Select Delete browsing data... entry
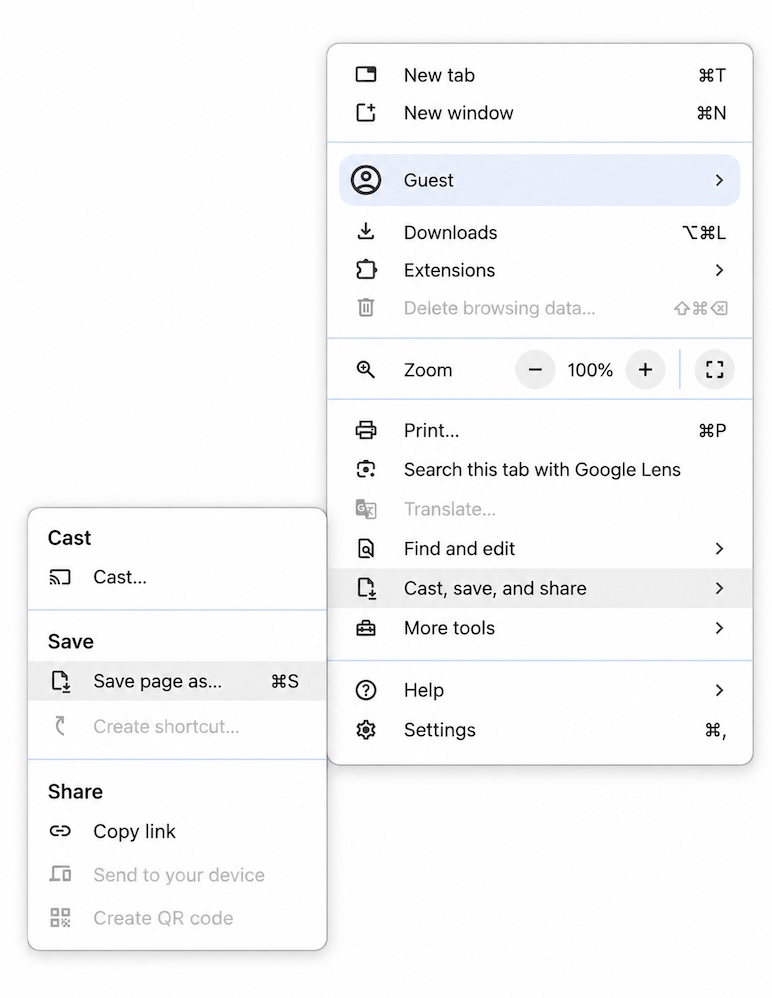772x998 pixels. [540, 308]
